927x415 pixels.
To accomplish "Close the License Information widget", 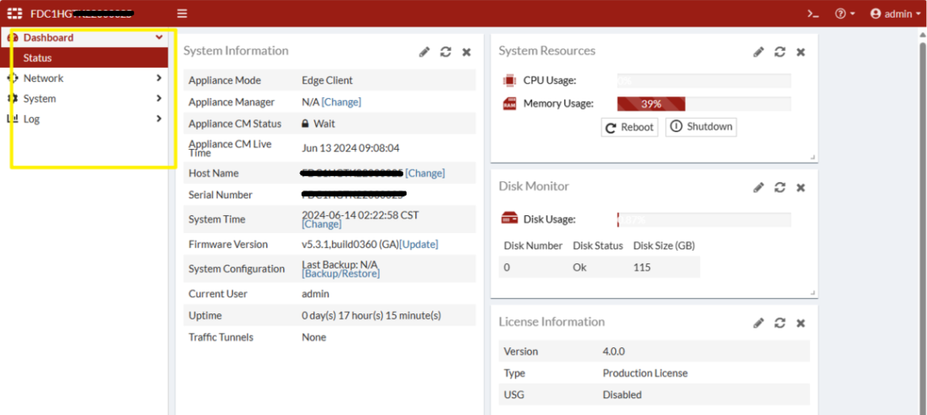I will coord(800,323).
